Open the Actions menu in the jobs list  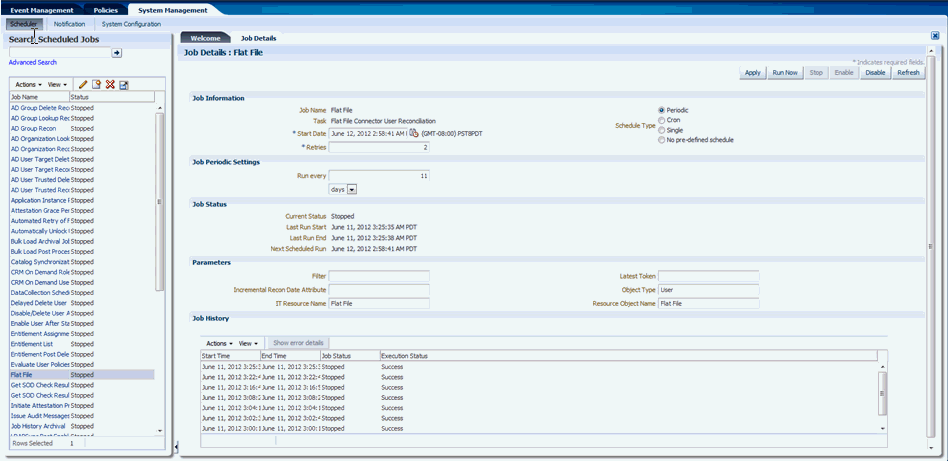(28, 85)
